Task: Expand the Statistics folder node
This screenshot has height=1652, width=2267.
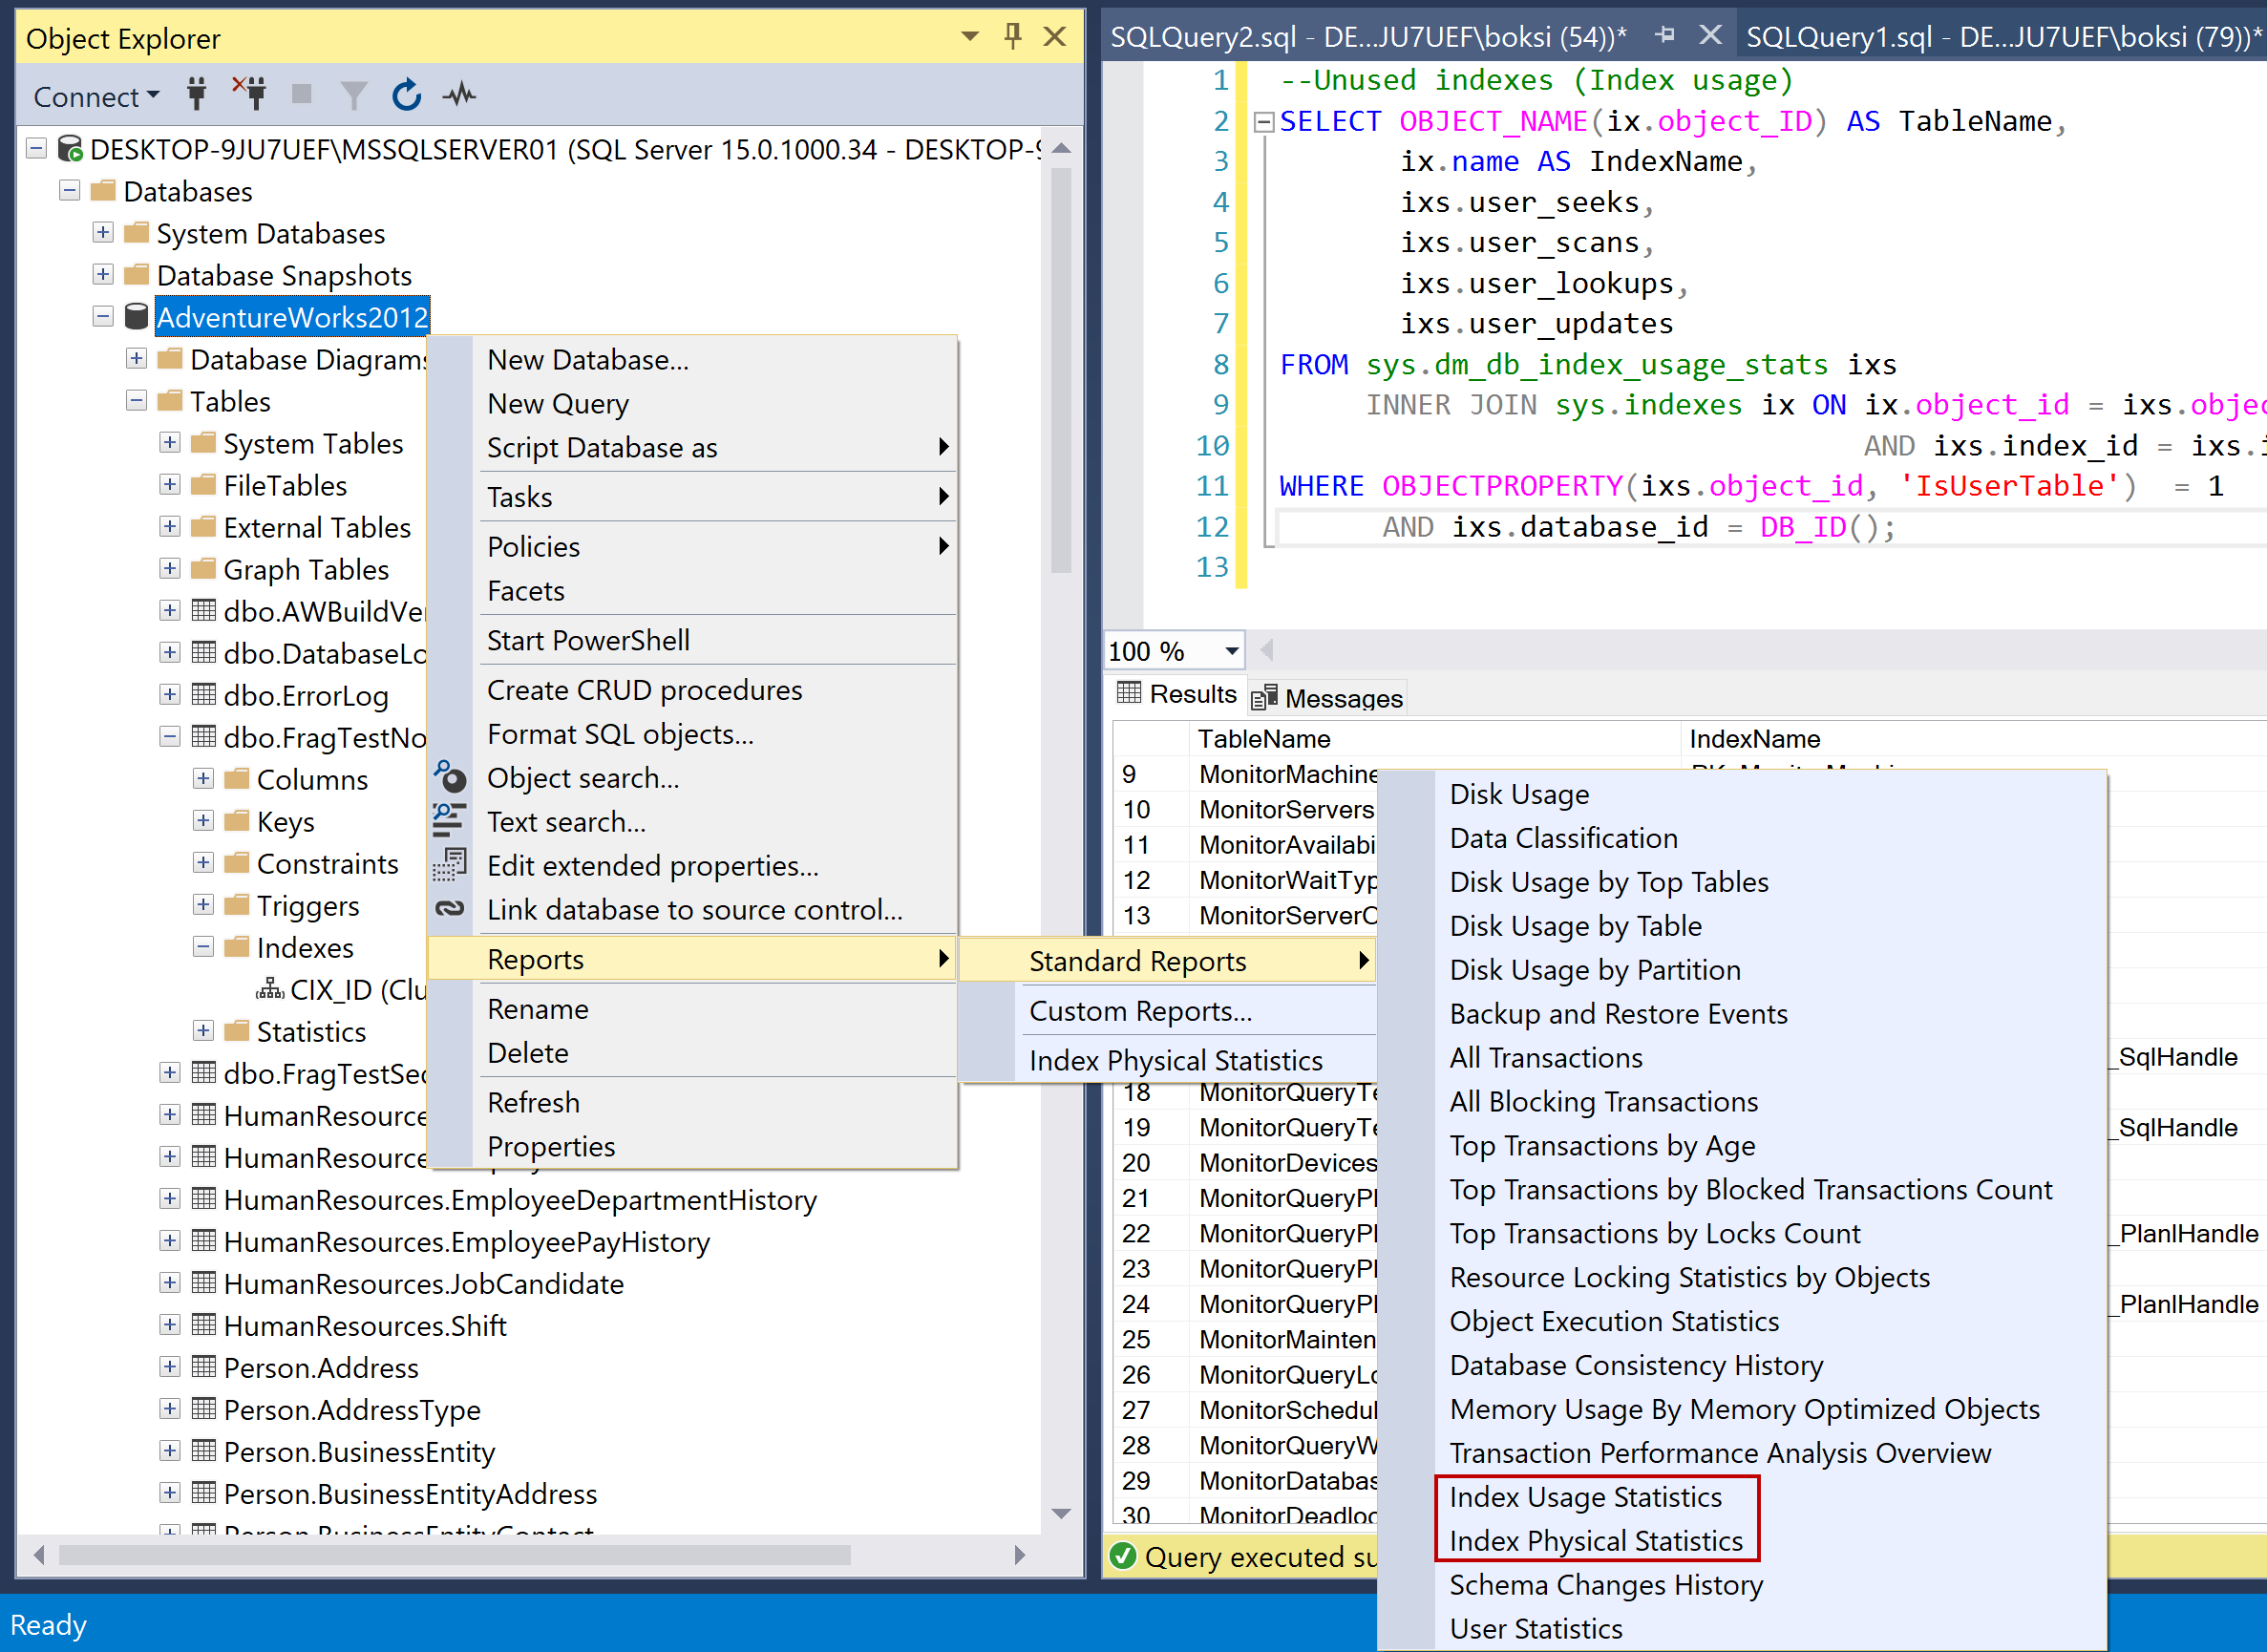Action: 203,1031
